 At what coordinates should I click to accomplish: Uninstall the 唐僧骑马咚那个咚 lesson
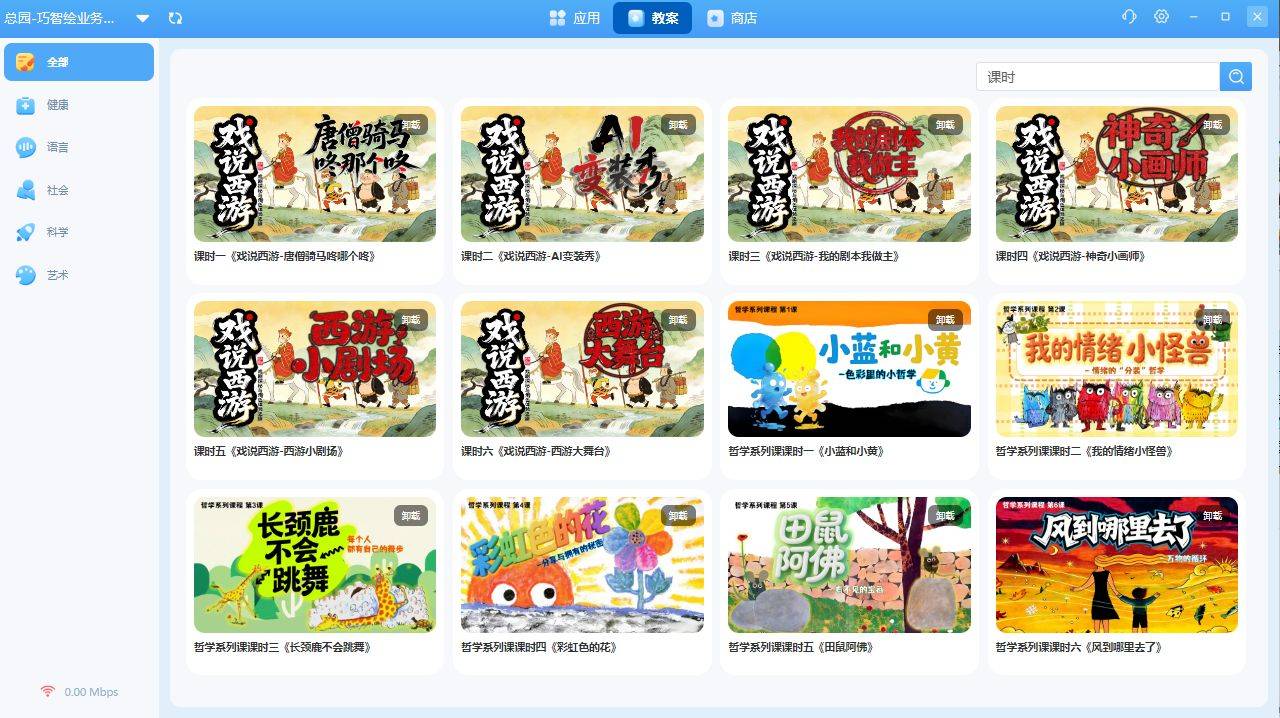[x=411, y=124]
